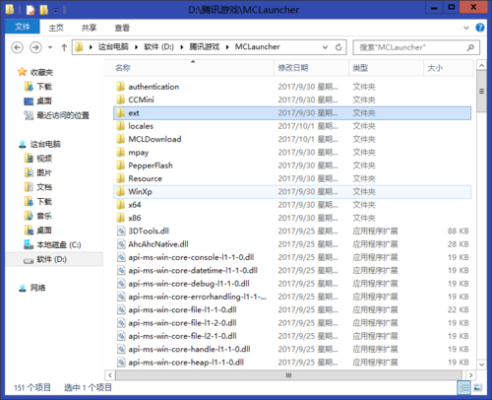Switch to the 主页 ribbon tab
Image resolution: width=492 pixels, height=400 pixels.
tap(56, 28)
